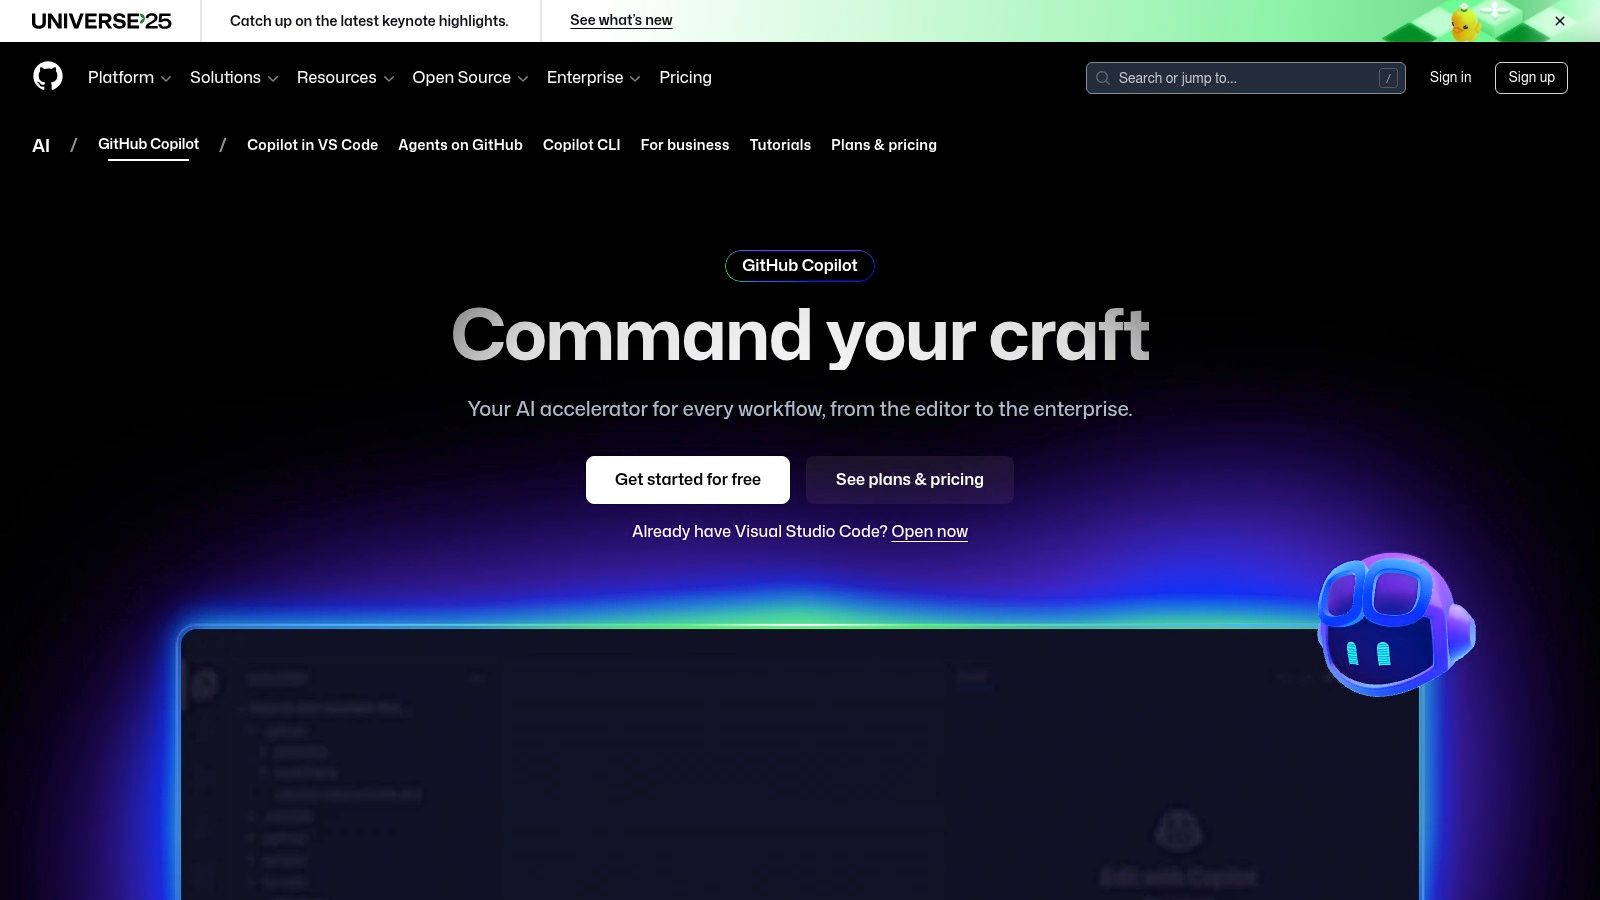Click the GitHub Octocat logo
The width and height of the screenshot is (1600, 900).
(48, 77)
